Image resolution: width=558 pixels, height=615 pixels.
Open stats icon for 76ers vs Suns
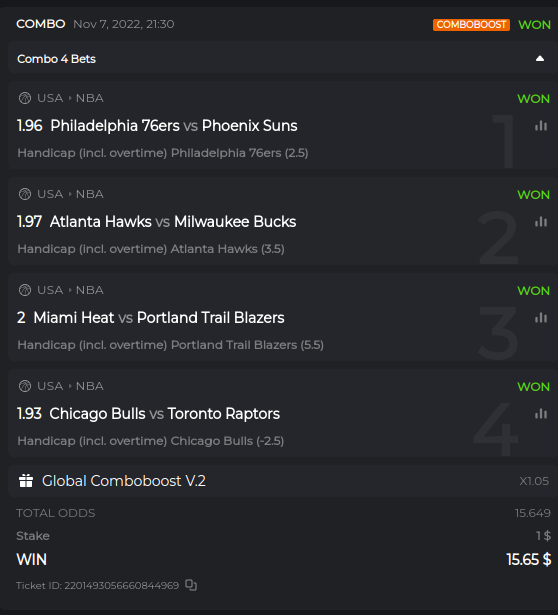tap(541, 126)
